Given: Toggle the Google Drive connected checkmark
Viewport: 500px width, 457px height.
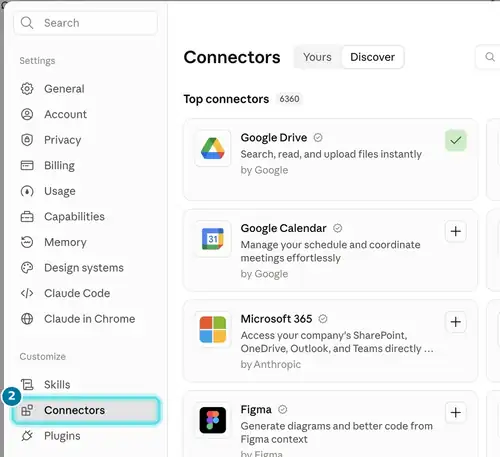Looking at the screenshot, I should click(456, 140).
